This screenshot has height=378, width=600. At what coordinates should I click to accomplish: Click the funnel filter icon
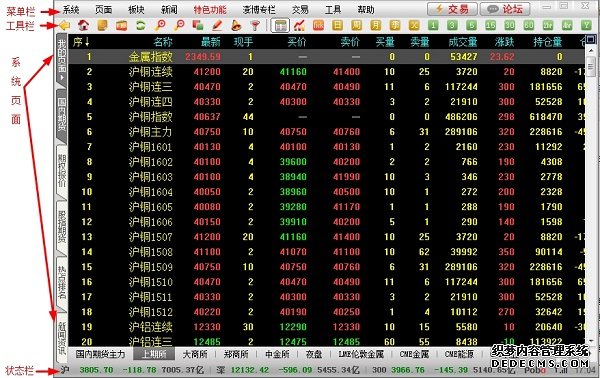coord(255,26)
